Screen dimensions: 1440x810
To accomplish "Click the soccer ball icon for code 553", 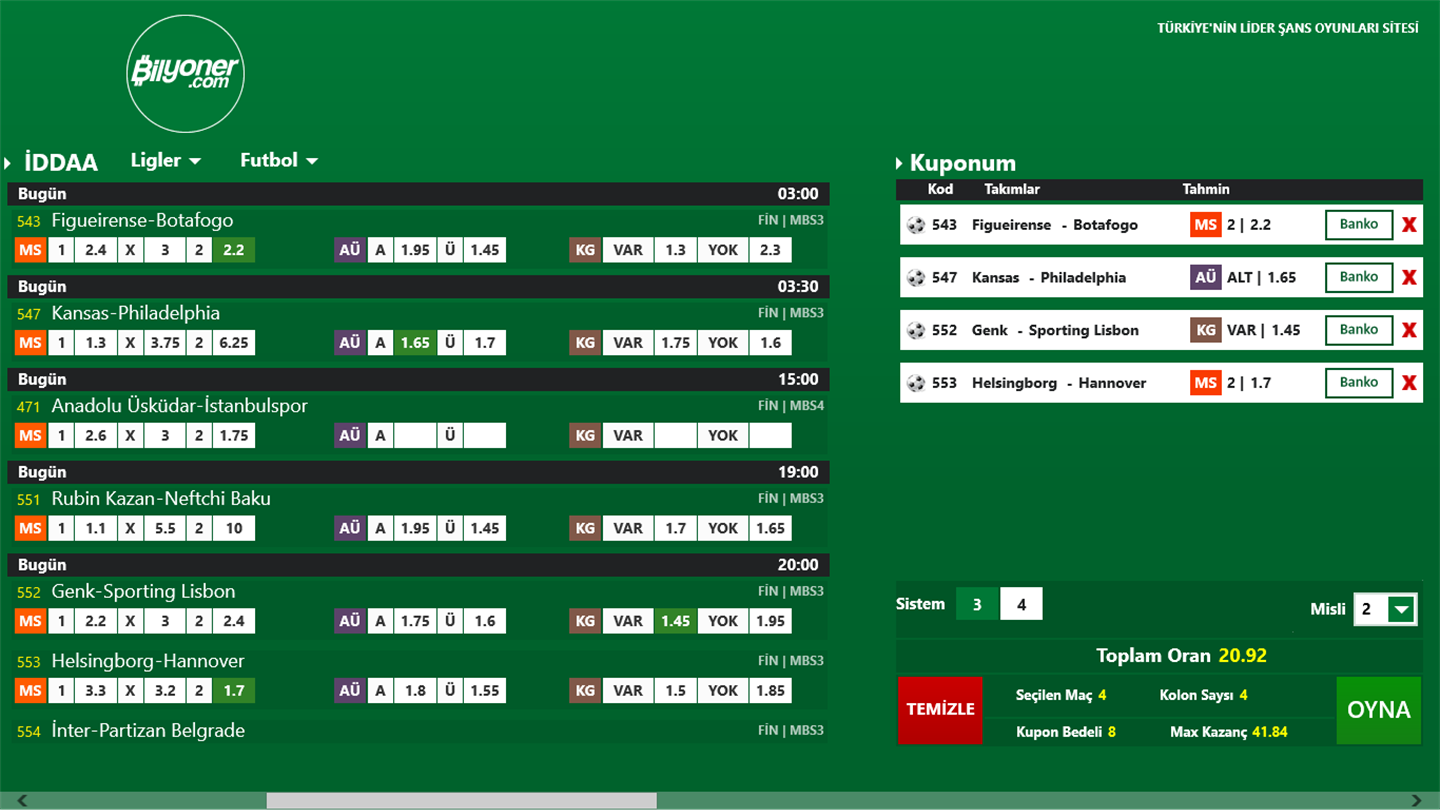I will pyautogui.click(x=916, y=383).
